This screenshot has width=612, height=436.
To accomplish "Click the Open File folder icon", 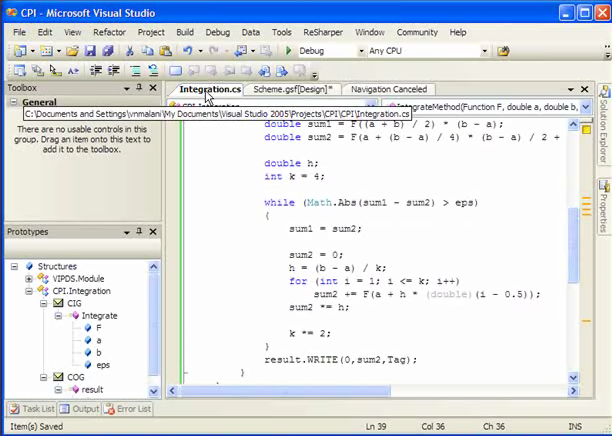I will 71,51.
